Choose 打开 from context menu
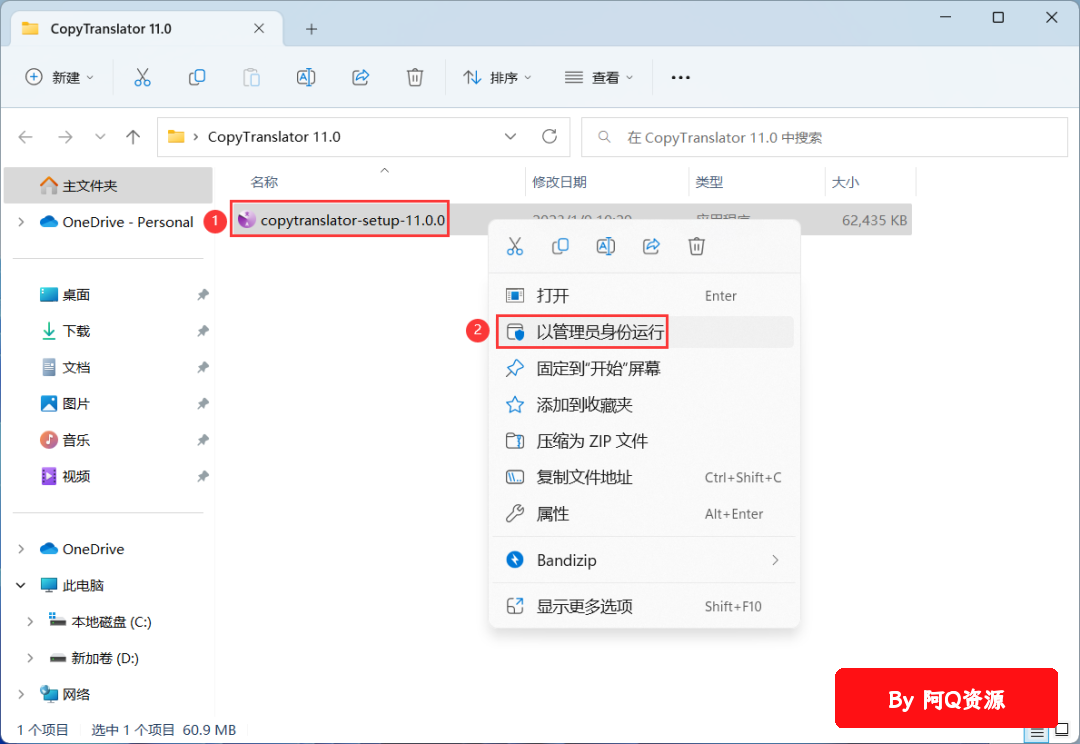 coord(644,296)
